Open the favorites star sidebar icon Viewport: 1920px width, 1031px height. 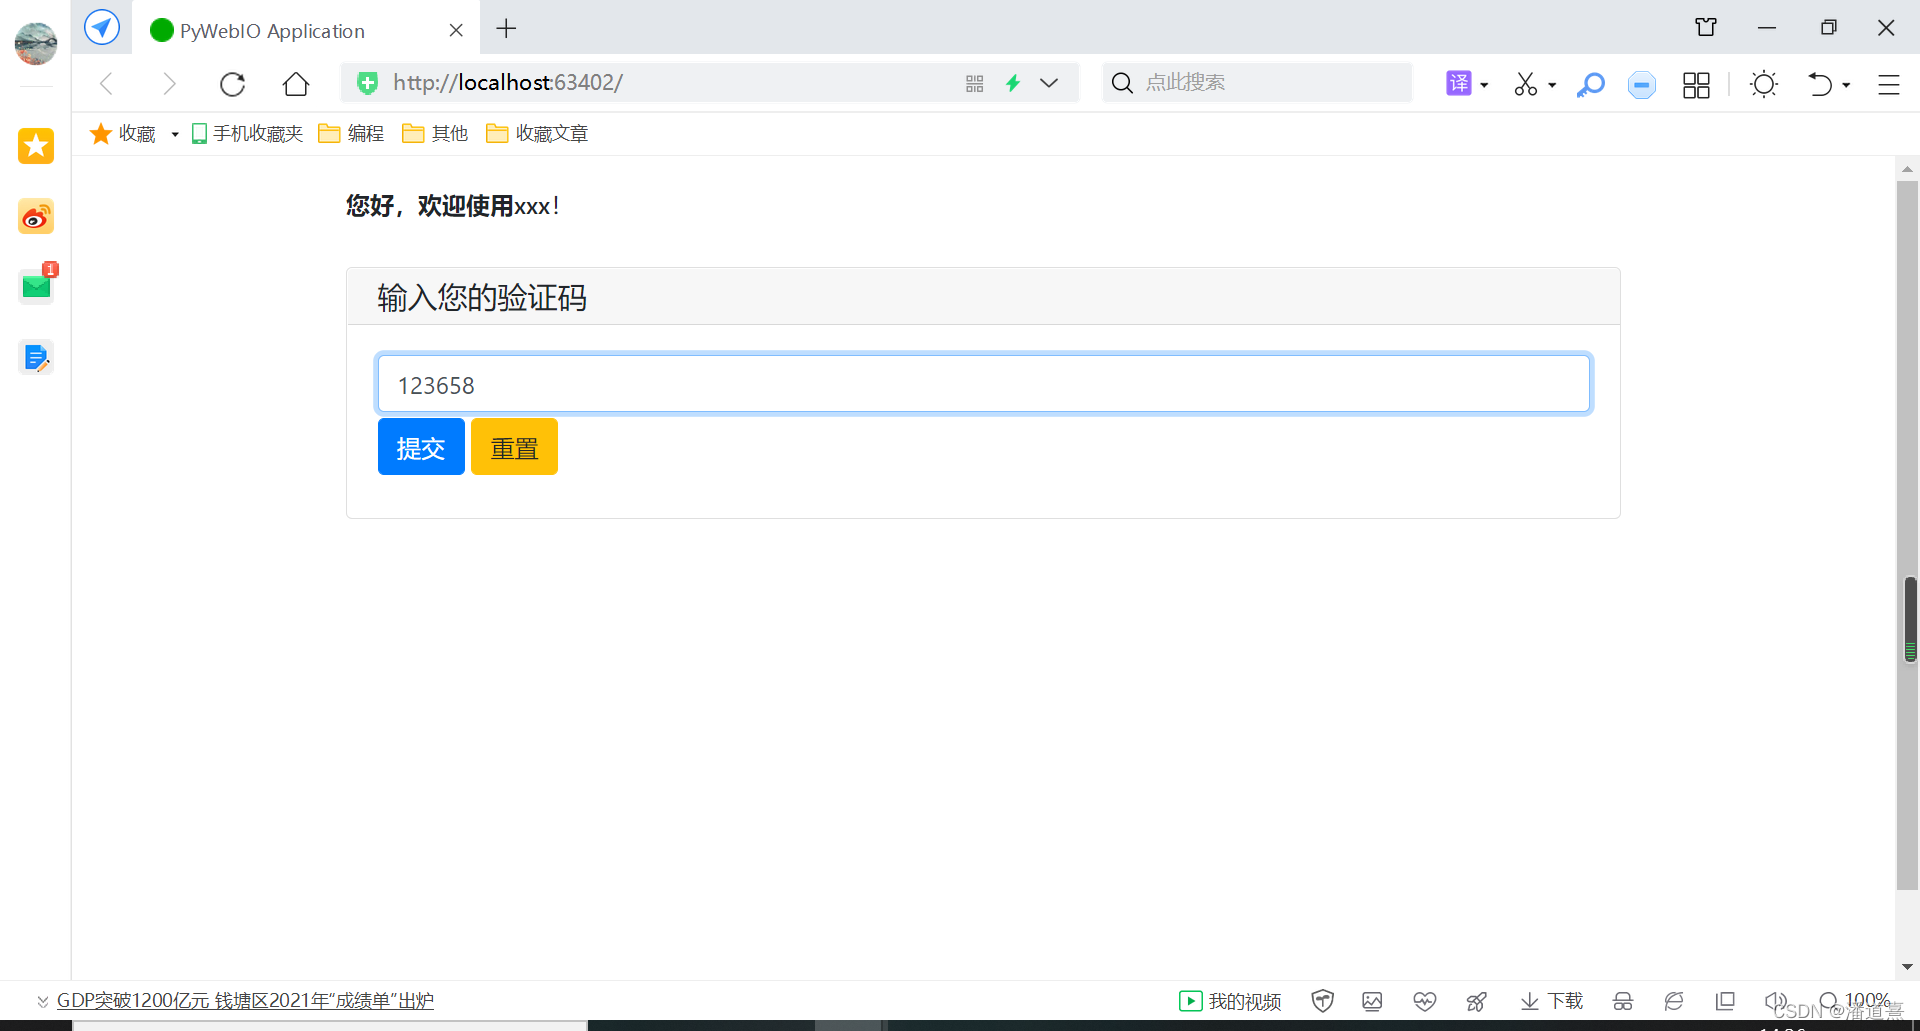(x=36, y=146)
